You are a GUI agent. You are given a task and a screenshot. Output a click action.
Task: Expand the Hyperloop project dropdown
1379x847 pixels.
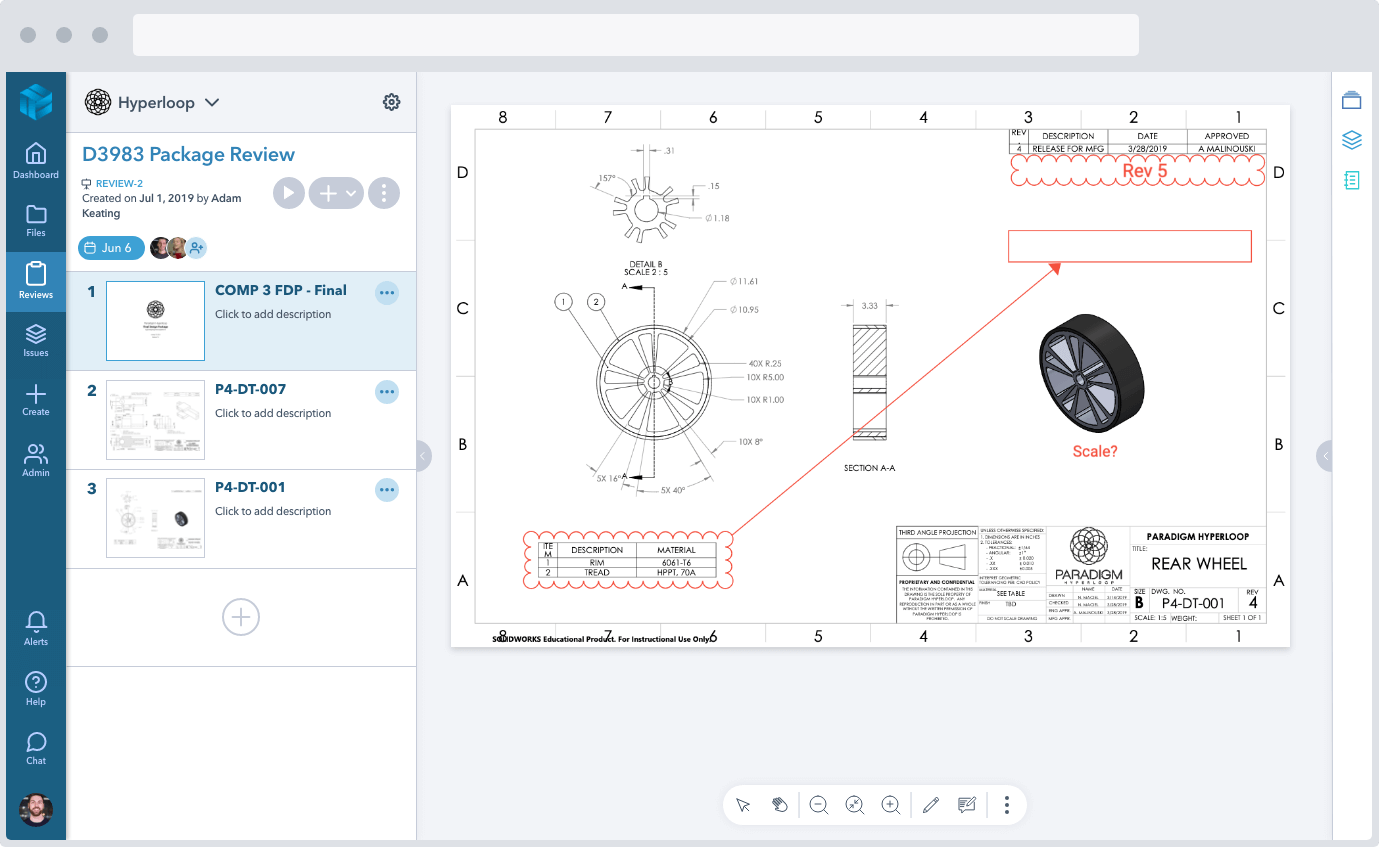[x=212, y=102]
